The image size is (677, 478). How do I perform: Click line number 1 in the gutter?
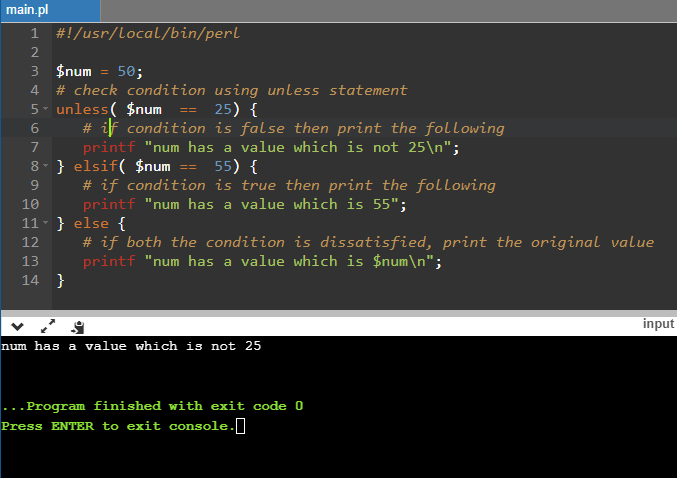[x=35, y=33]
